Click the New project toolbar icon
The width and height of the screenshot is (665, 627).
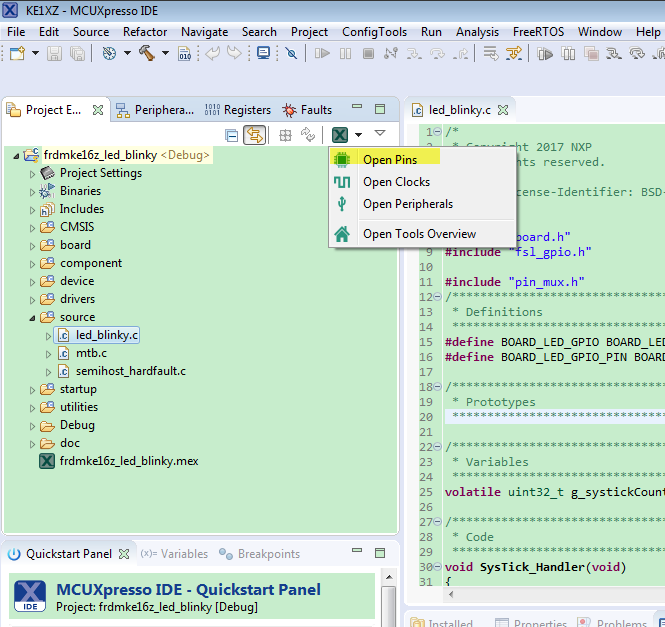17,53
